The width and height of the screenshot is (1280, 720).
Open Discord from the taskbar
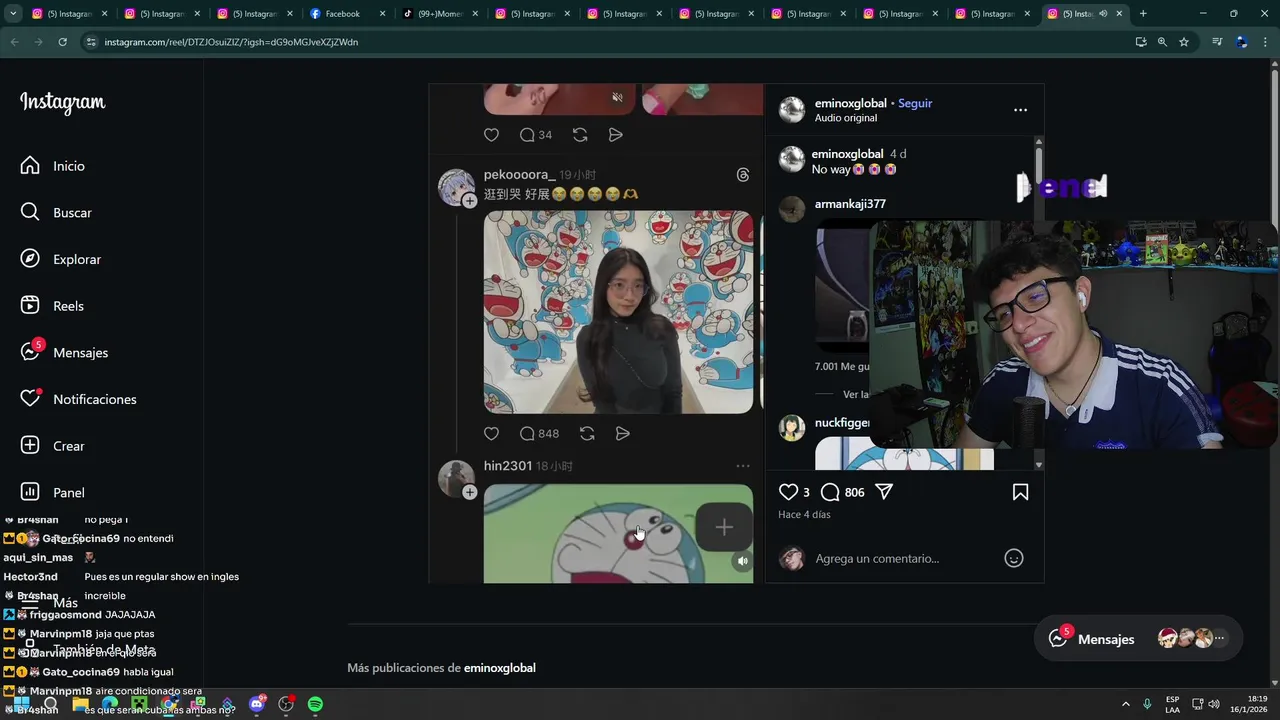[257, 704]
